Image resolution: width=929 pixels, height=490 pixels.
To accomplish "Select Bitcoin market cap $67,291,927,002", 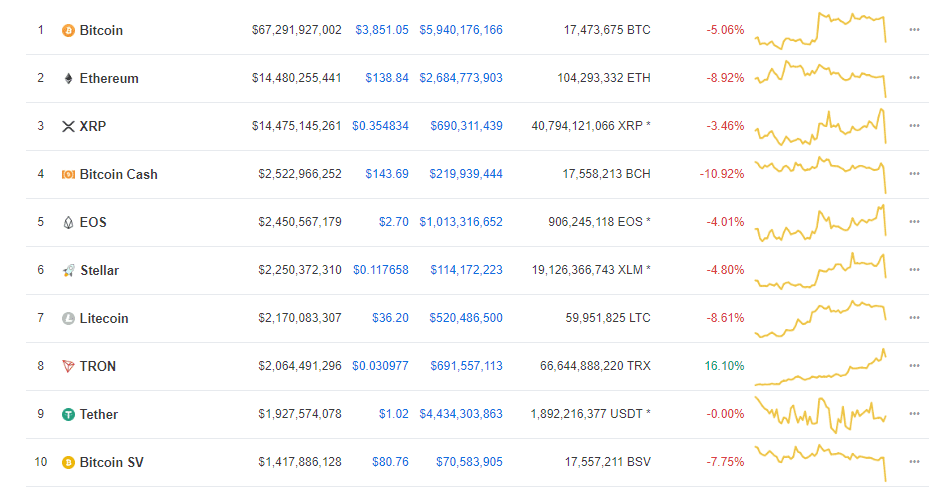I will [x=297, y=30].
